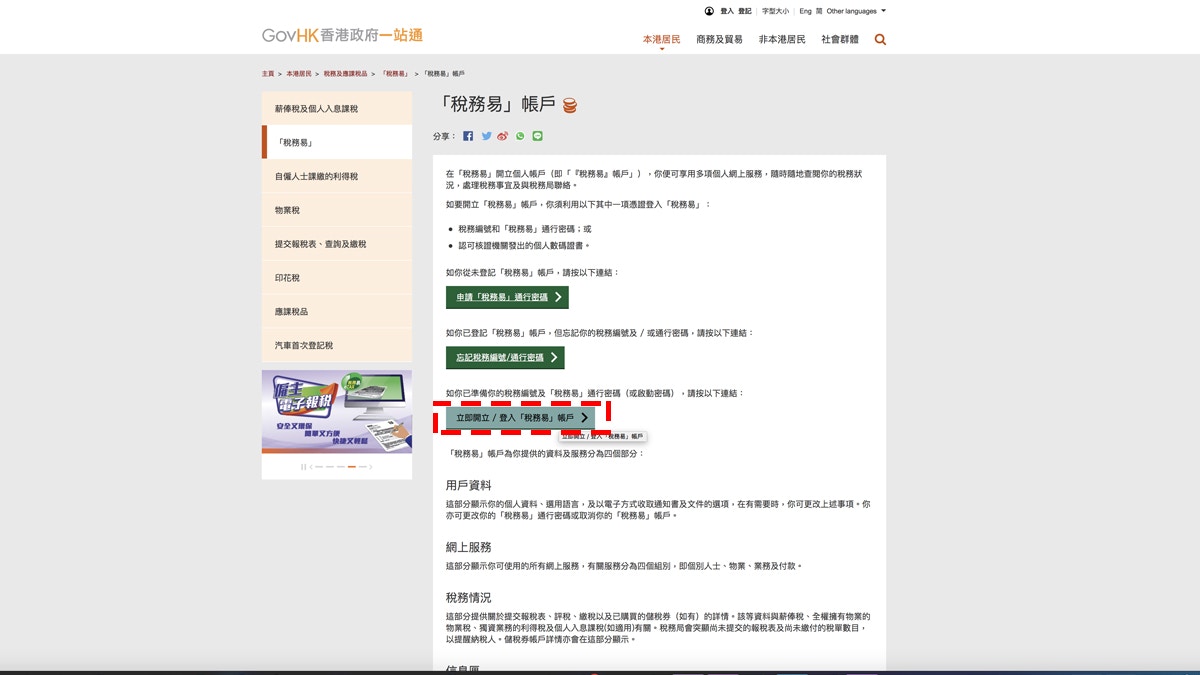Click the electronic tax filing banner advertisement
Screen dimensions: 1200x675
point(336,413)
